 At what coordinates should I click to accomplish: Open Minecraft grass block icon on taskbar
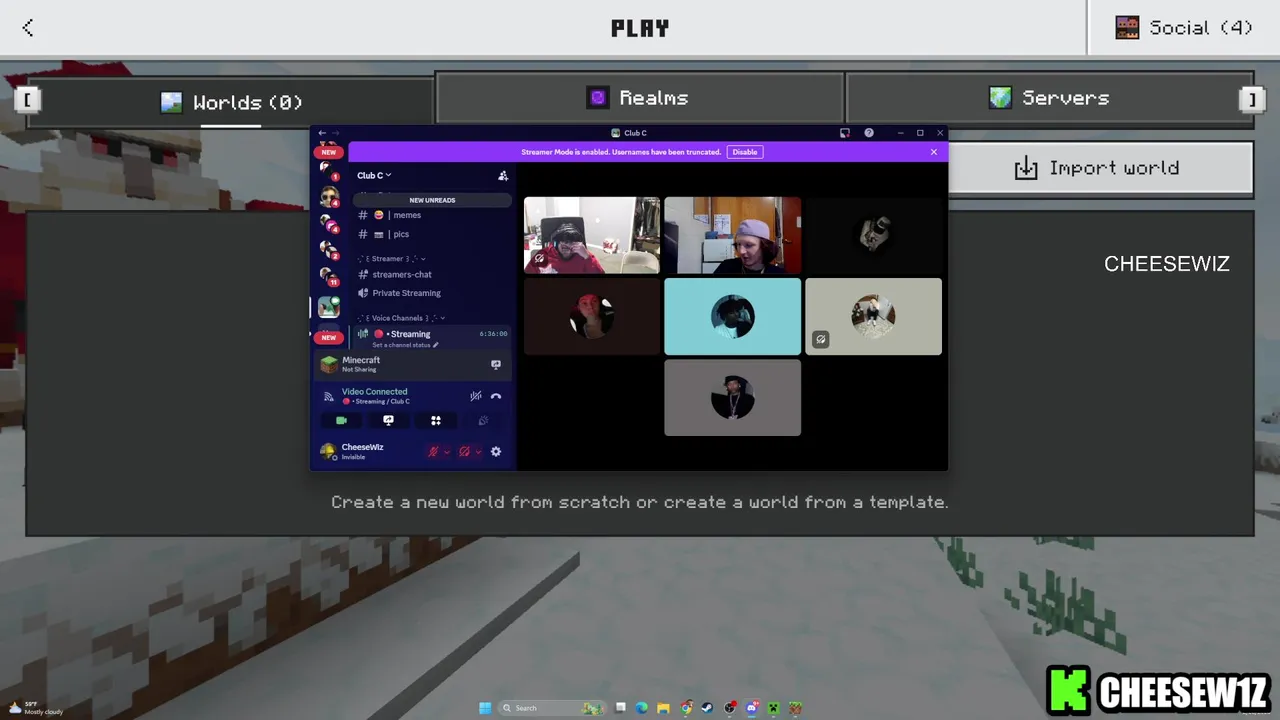coord(795,708)
